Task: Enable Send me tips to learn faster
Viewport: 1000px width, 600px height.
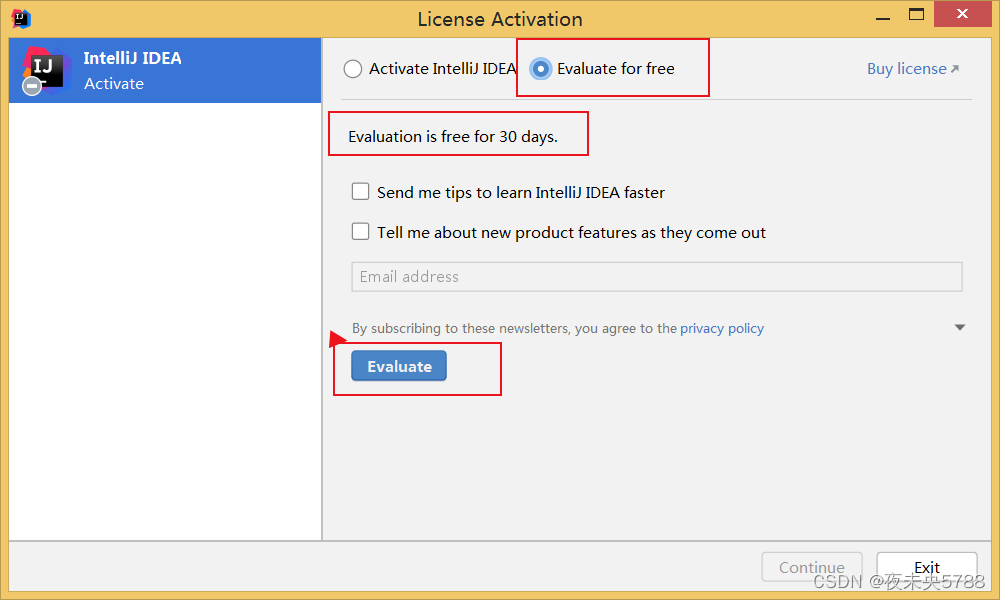Action: [360, 191]
